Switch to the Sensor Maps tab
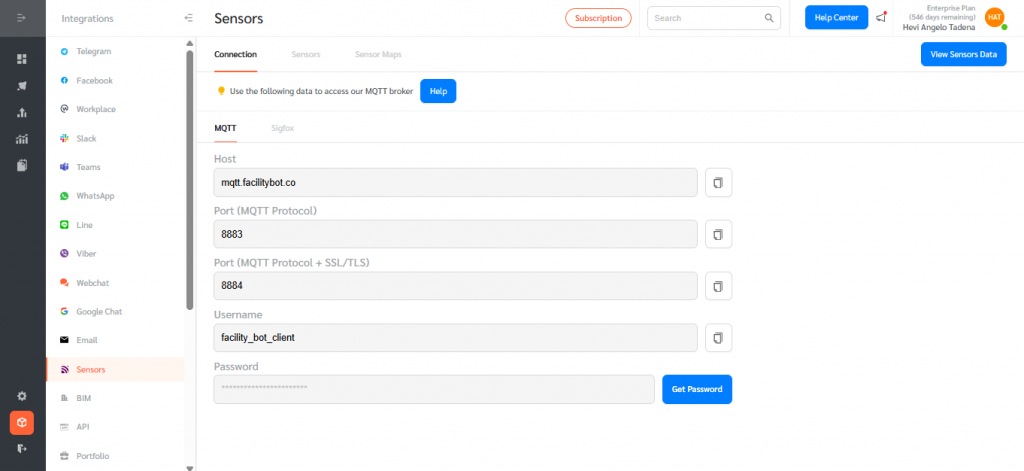1024x471 pixels. point(378,54)
